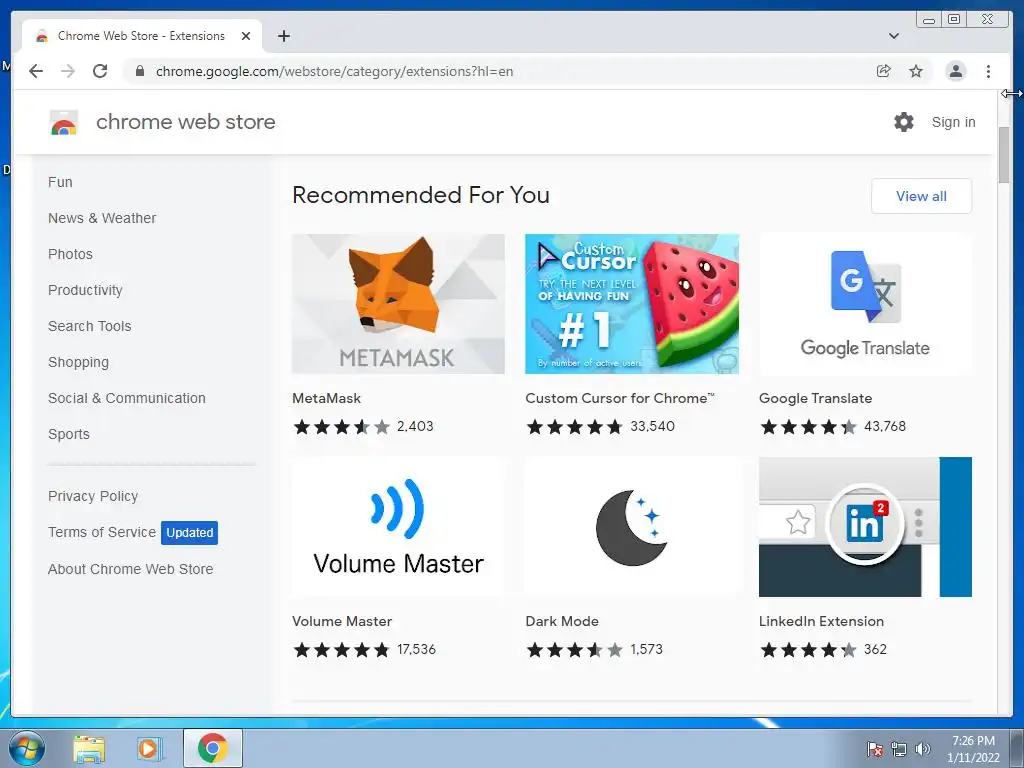The image size is (1024, 768).
Task: Launch Windows Media Player from taskbar
Action: click(149, 748)
